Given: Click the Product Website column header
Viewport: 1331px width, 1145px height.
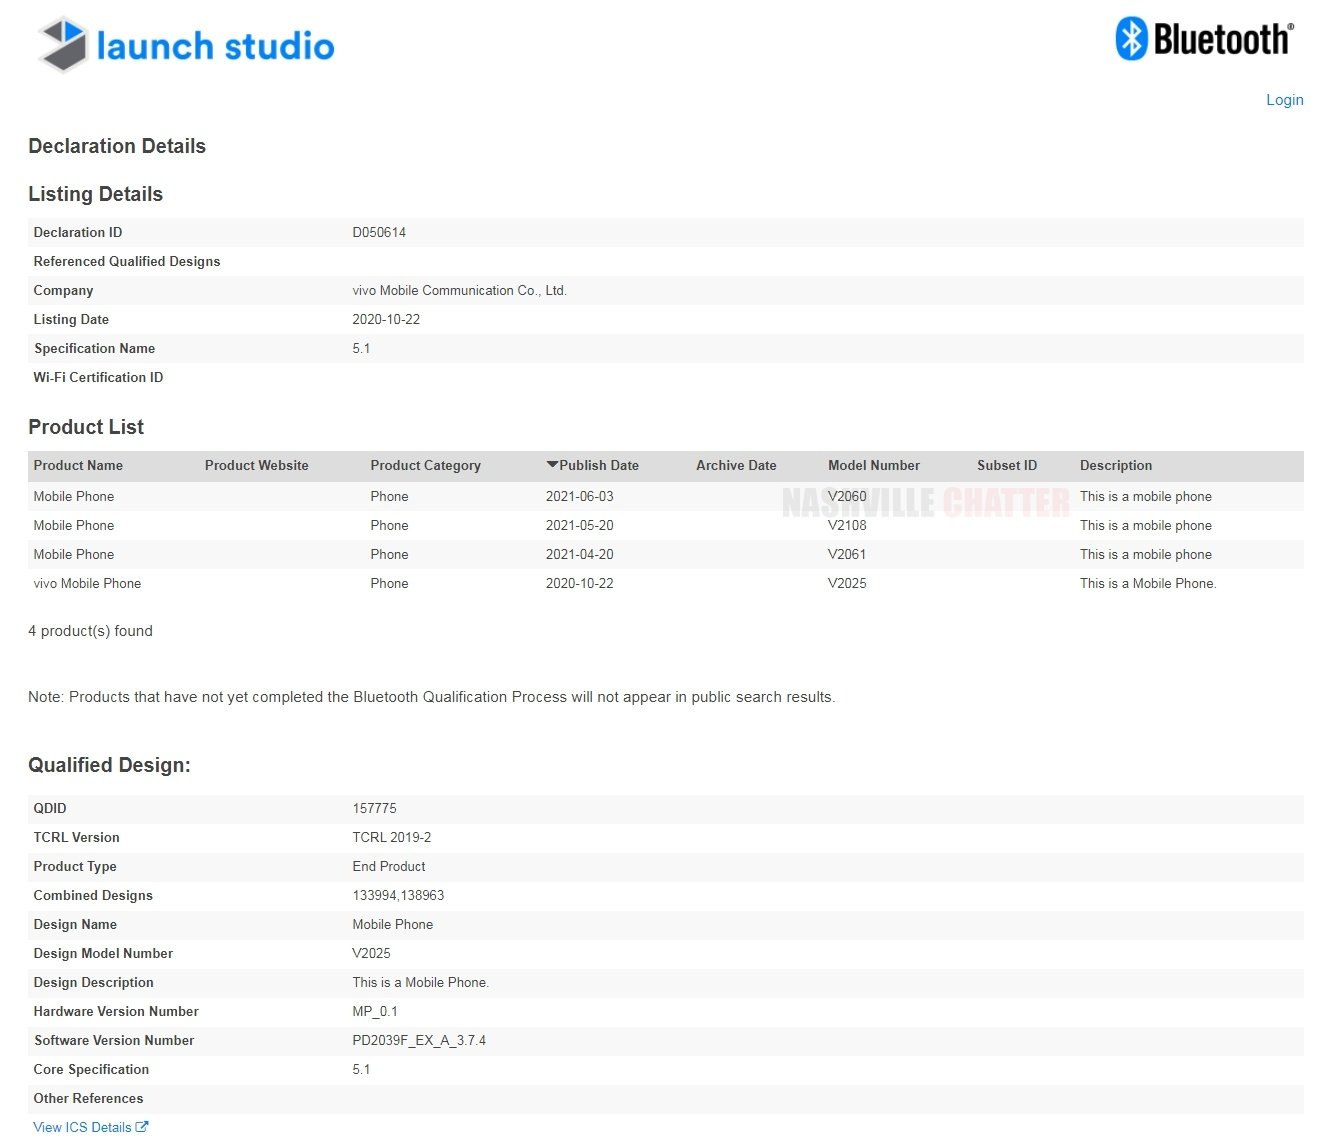Looking at the screenshot, I should [x=256, y=466].
